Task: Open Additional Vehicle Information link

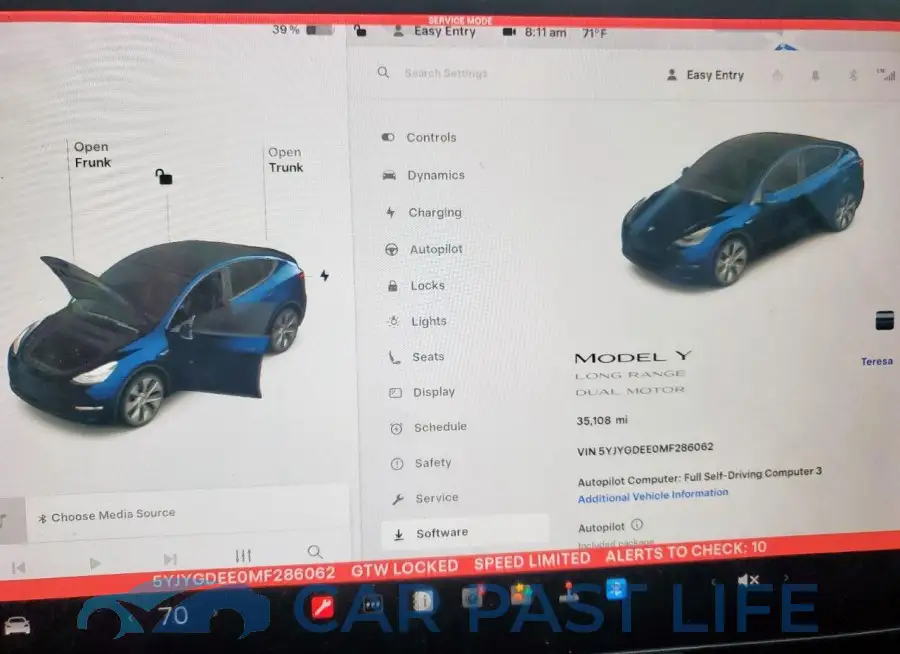Action: 653,496
